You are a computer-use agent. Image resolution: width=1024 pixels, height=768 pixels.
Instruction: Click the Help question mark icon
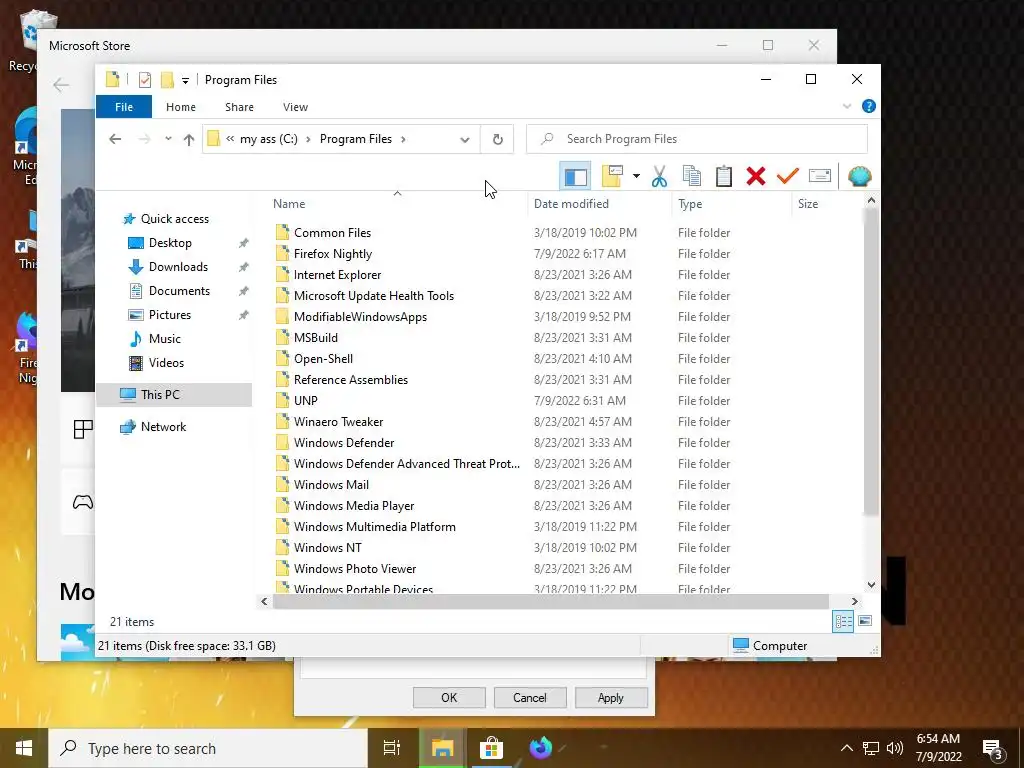pos(869,106)
